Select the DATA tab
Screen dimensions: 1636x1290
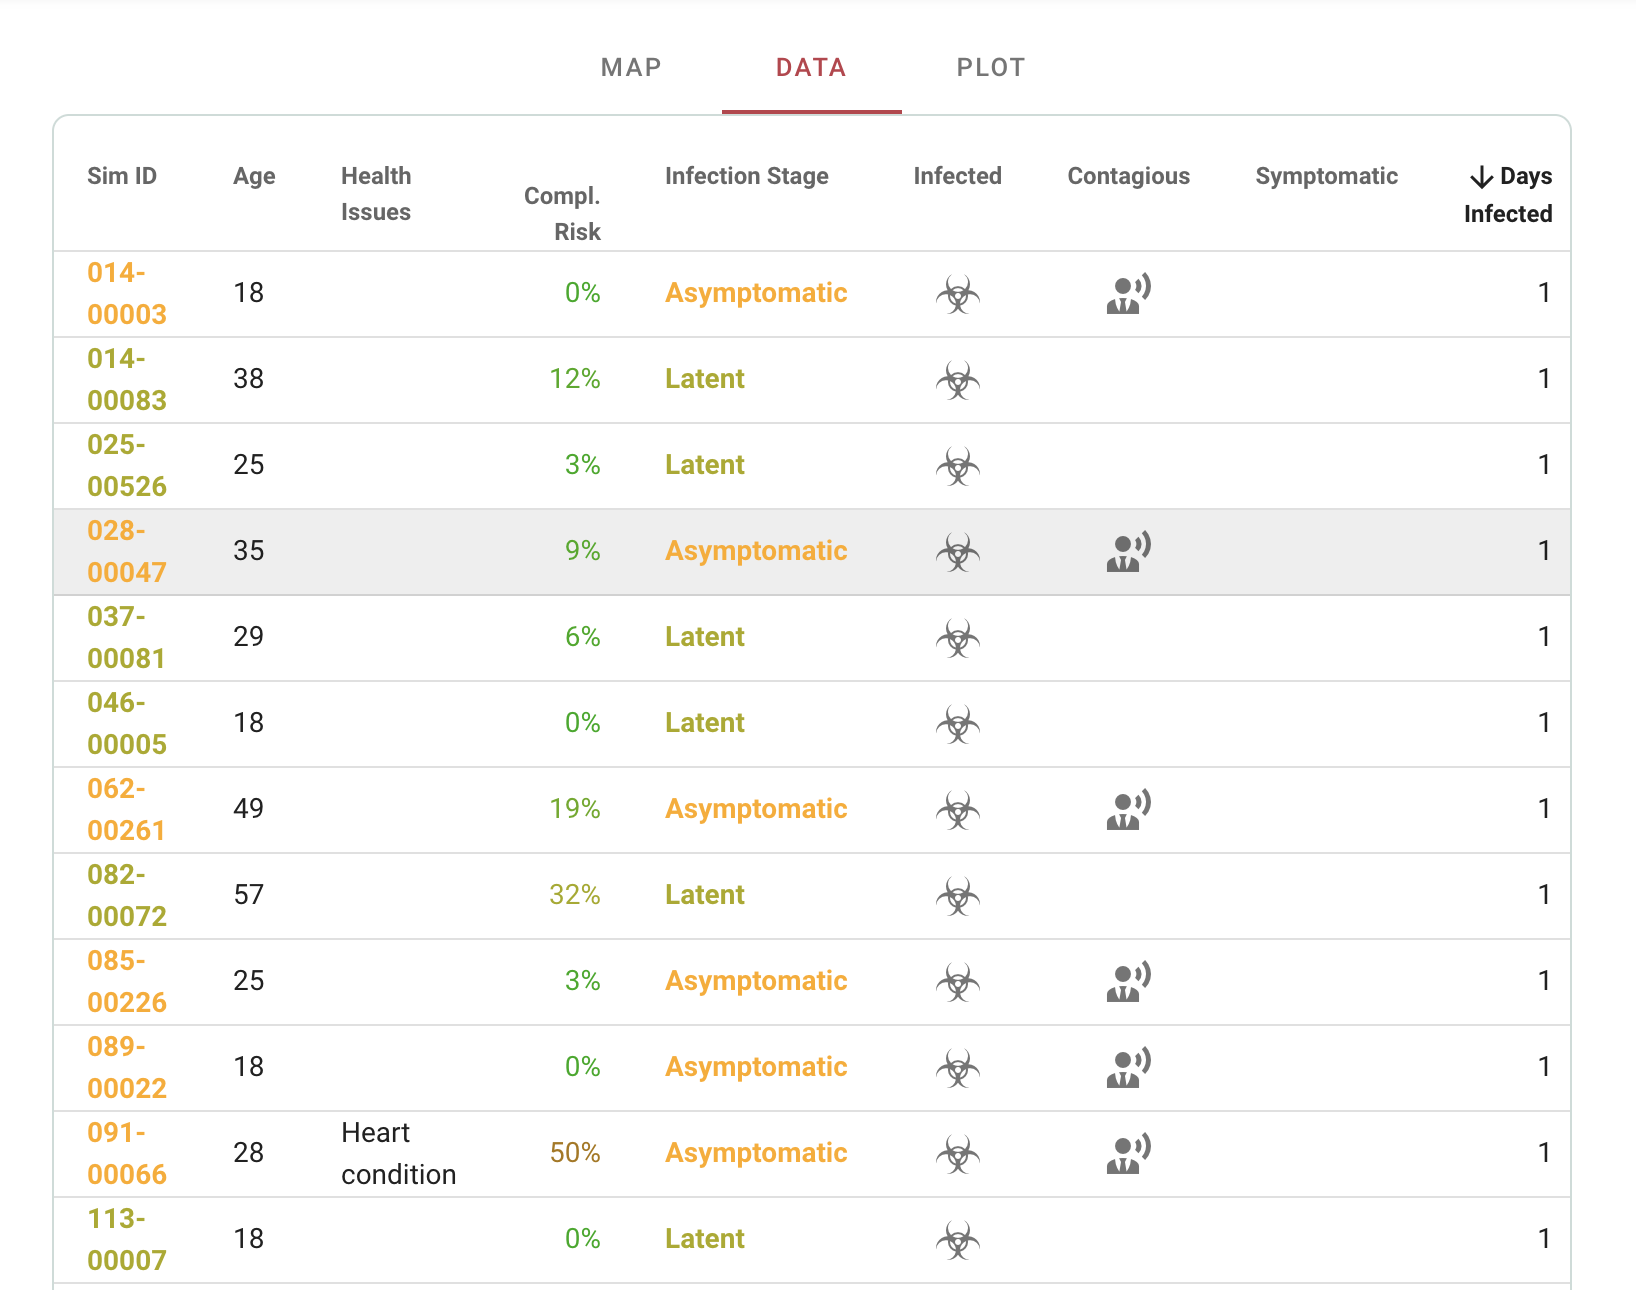pyautogui.click(x=811, y=68)
